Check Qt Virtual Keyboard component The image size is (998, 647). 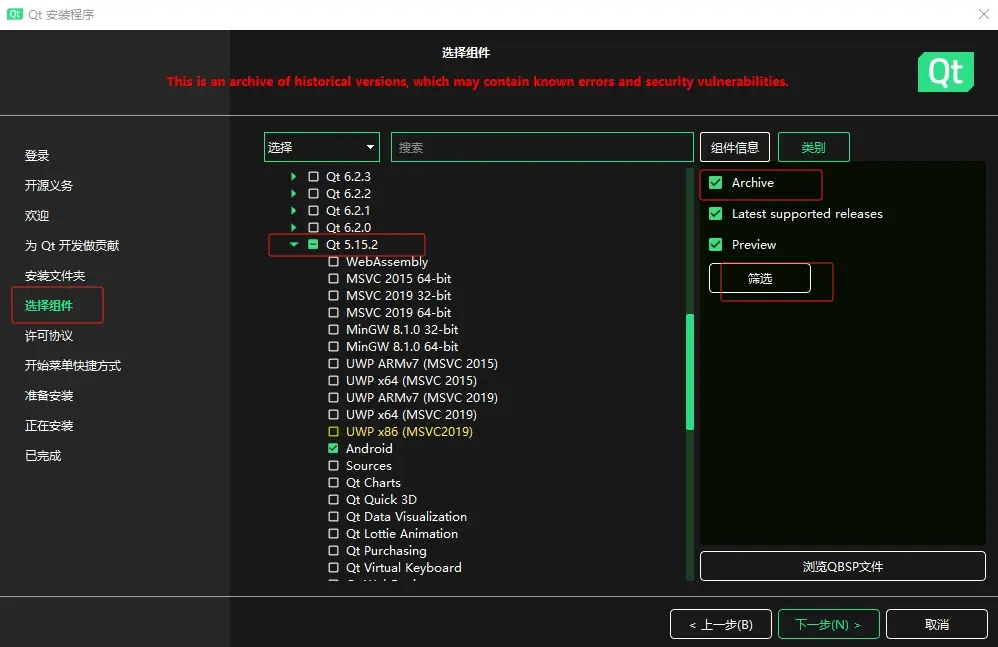click(333, 567)
